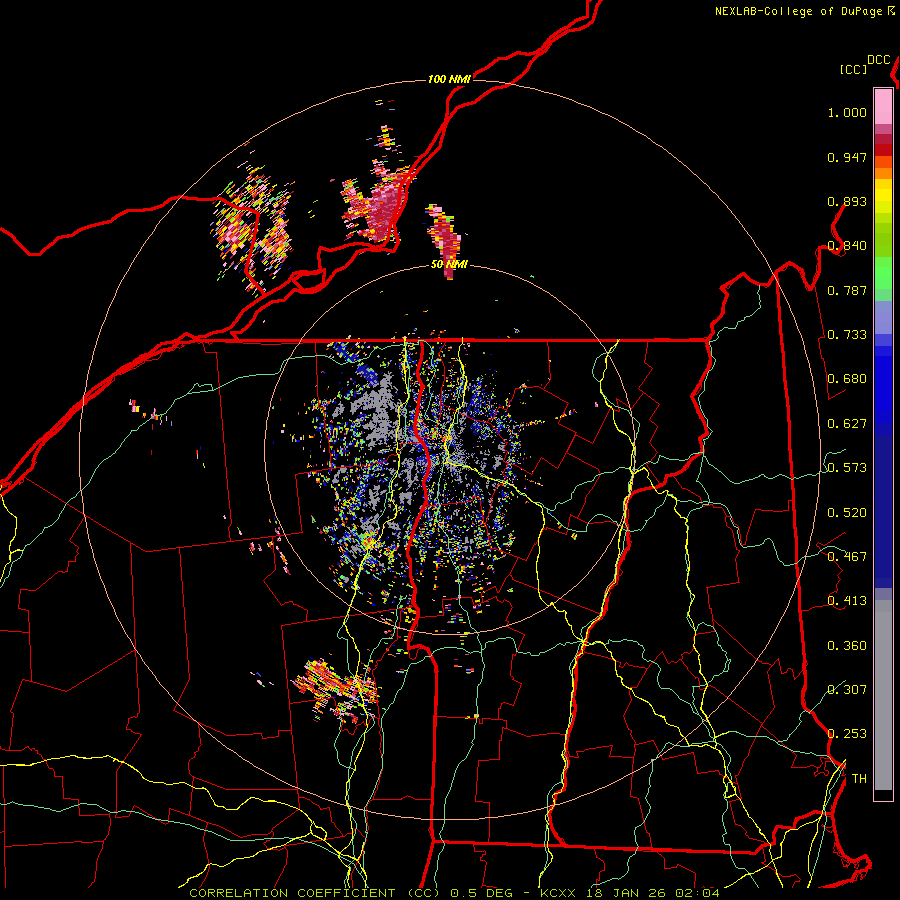Click the 0.733 color scale label
The width and height of the screenshot is (900, 900).
click(x=847, y=335)
